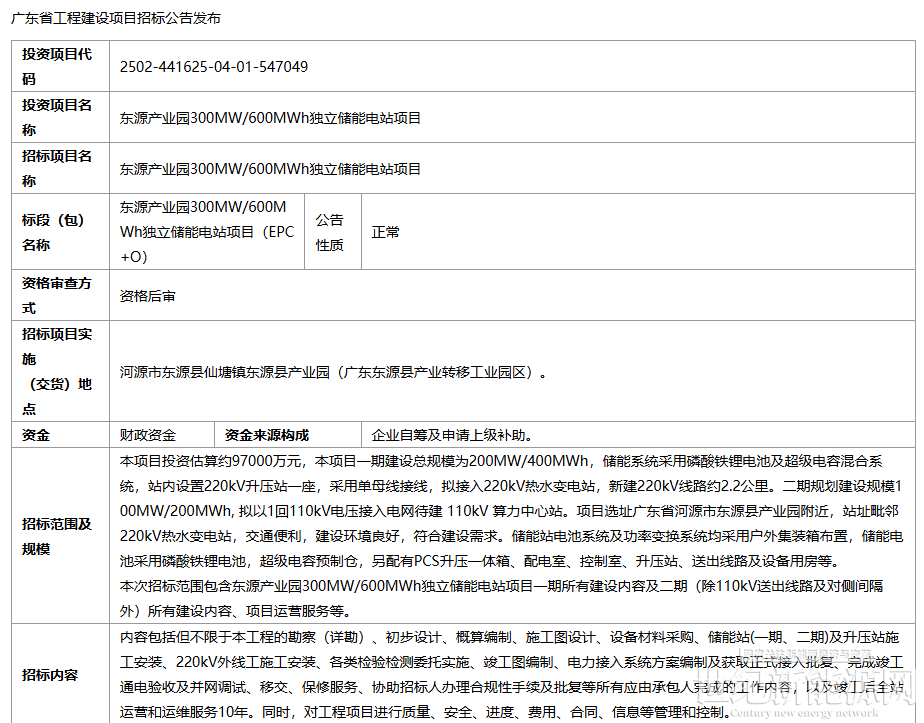Click the project name value beside 招标项目名称
Image resolution: width=924 pixels, height=723 pixels.
point(271,169)
